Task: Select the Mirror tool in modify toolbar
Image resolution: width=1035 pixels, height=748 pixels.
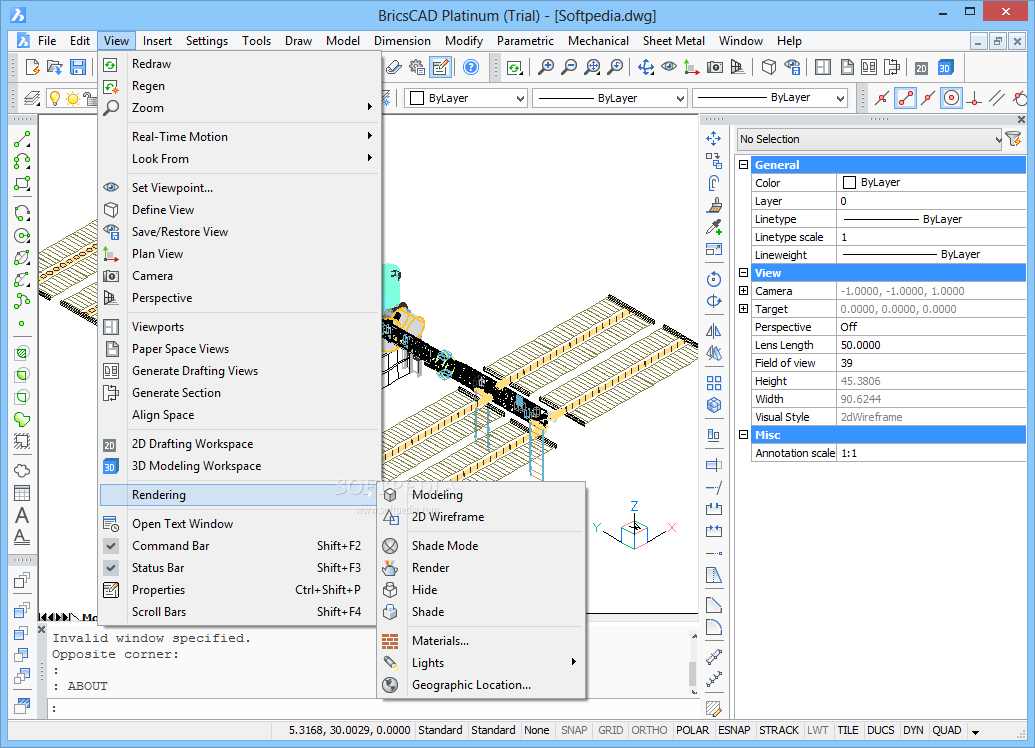Action: (x=714, y=331)
